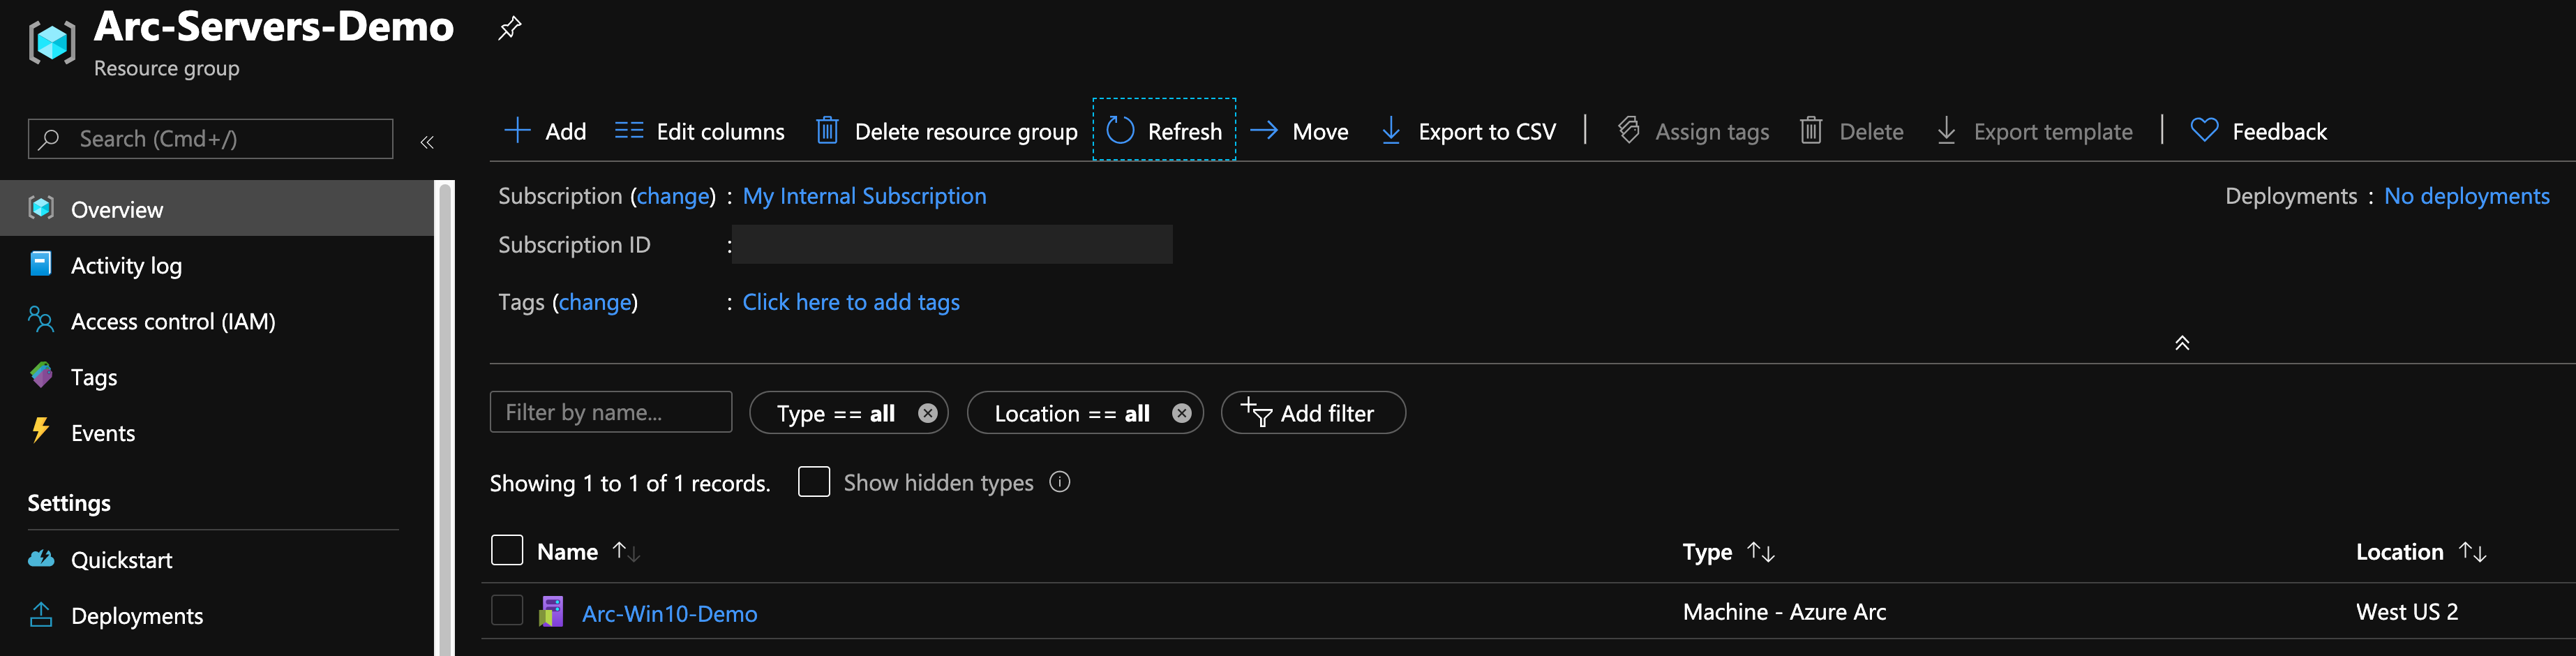The image size is (2576, 656).
Task: Collapse the essentials section with double chevron
Action: pyautogui.click(x=2182, y=343)
